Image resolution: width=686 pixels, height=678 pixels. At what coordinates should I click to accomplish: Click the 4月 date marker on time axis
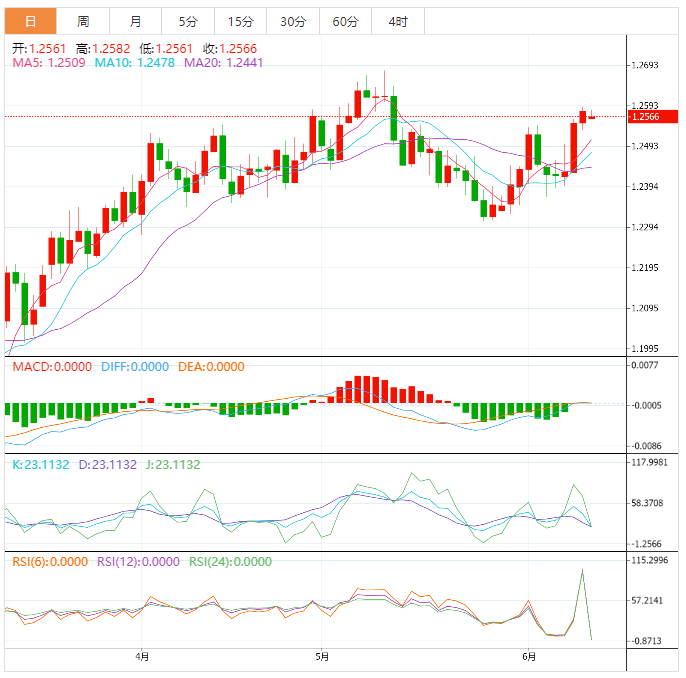pyautogui.click(x=142, y=657)
